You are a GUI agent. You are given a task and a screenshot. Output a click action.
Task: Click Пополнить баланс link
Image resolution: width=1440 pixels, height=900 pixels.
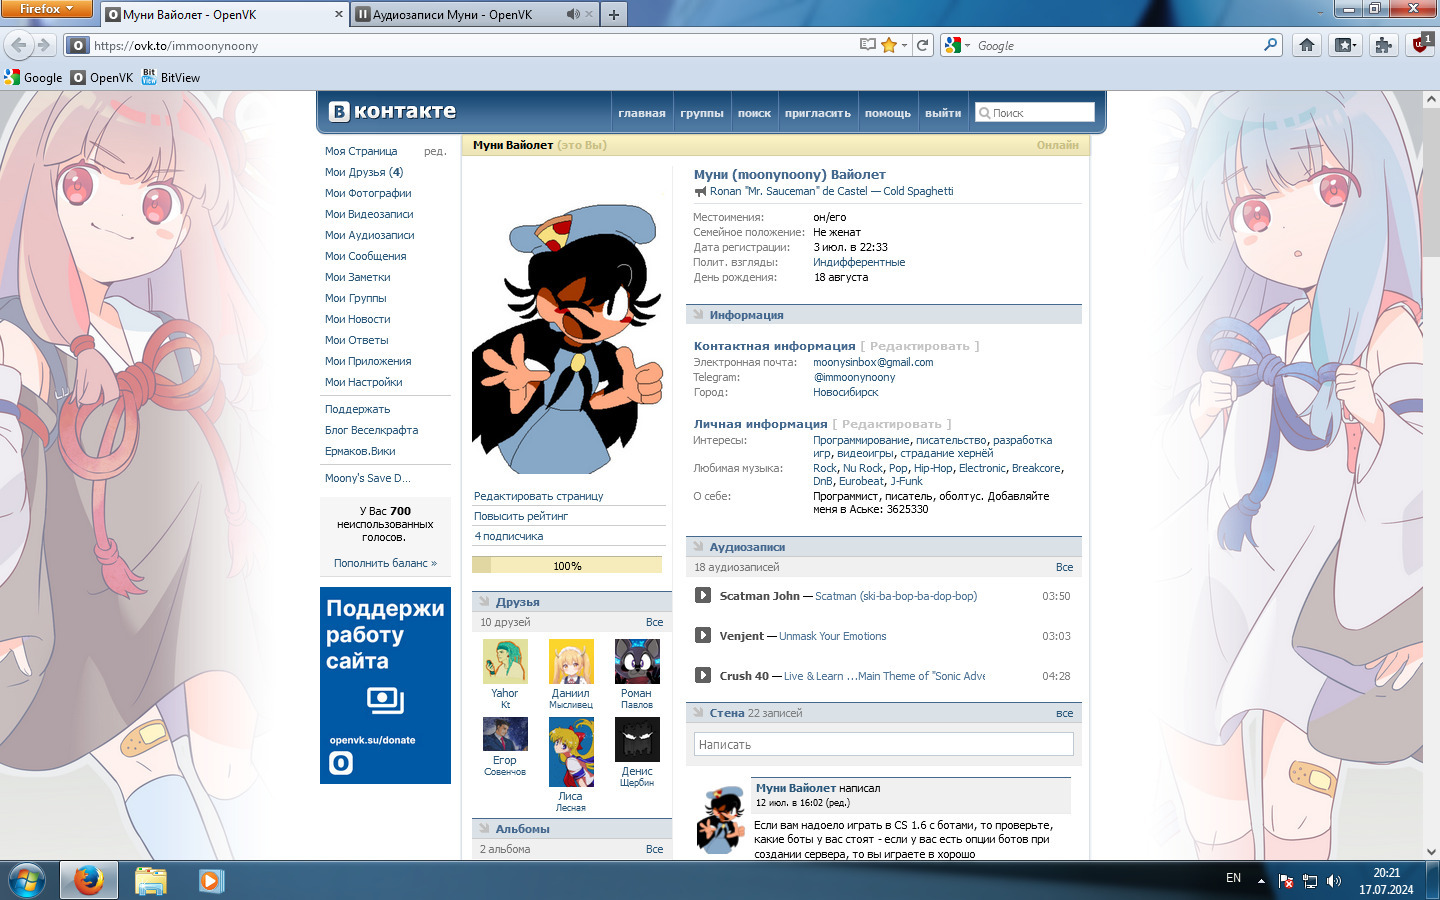point(385,563)
